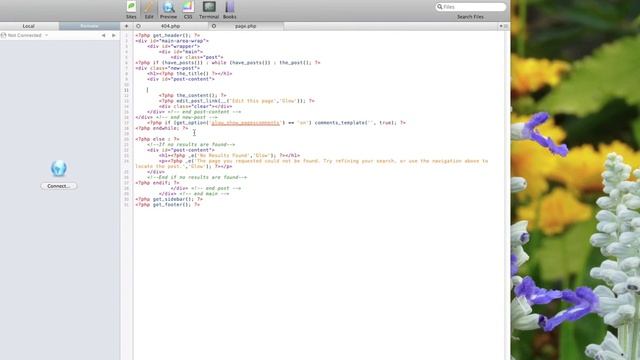
Task: Click line number 11 in the gutter
Action: (127, 90)
